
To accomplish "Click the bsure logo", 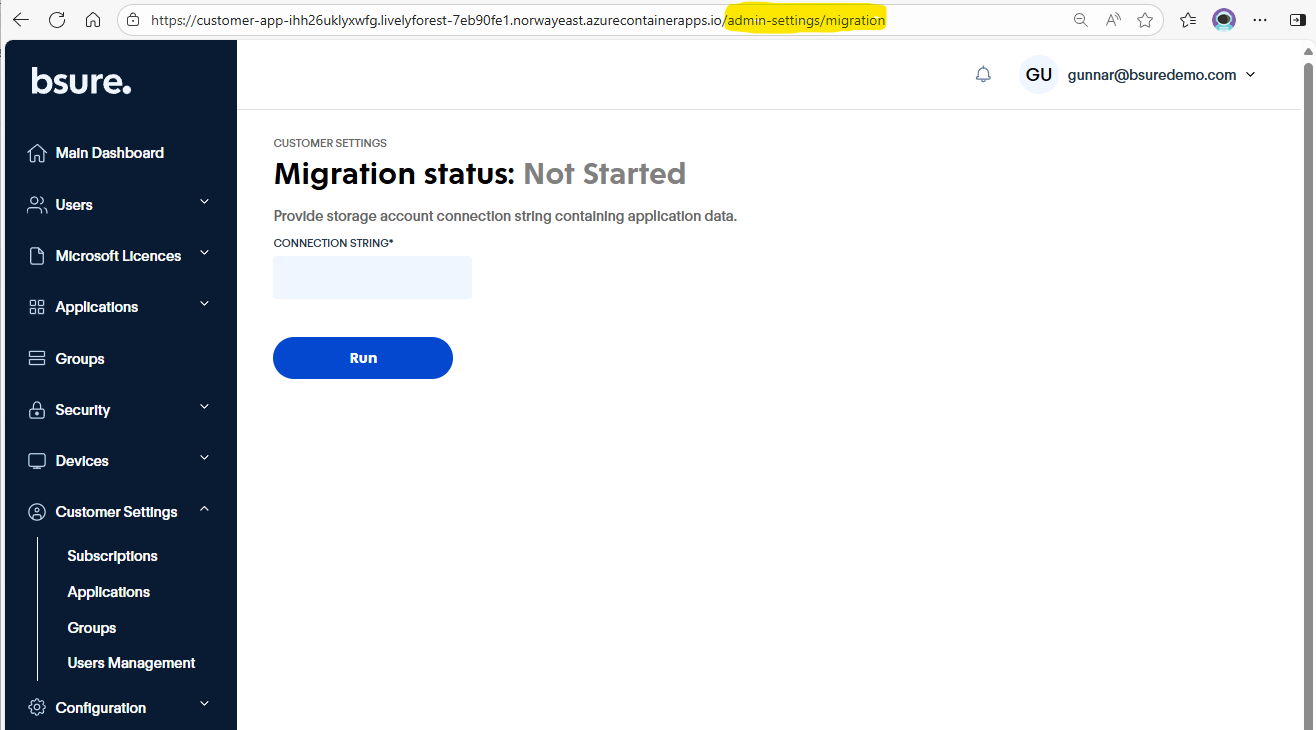I will click(x=81, y=81).
